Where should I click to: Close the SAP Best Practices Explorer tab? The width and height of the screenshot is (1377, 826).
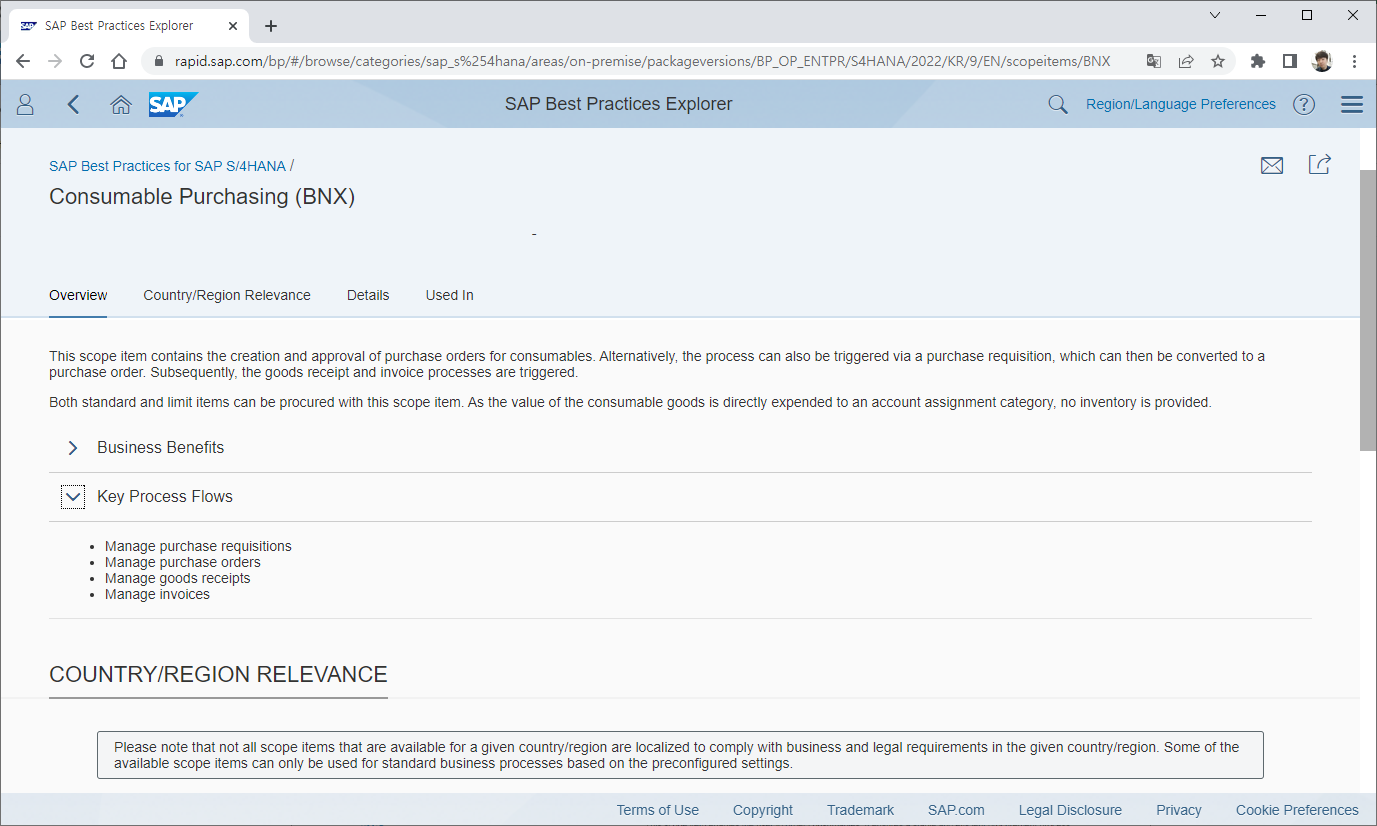tap(231, 26)
